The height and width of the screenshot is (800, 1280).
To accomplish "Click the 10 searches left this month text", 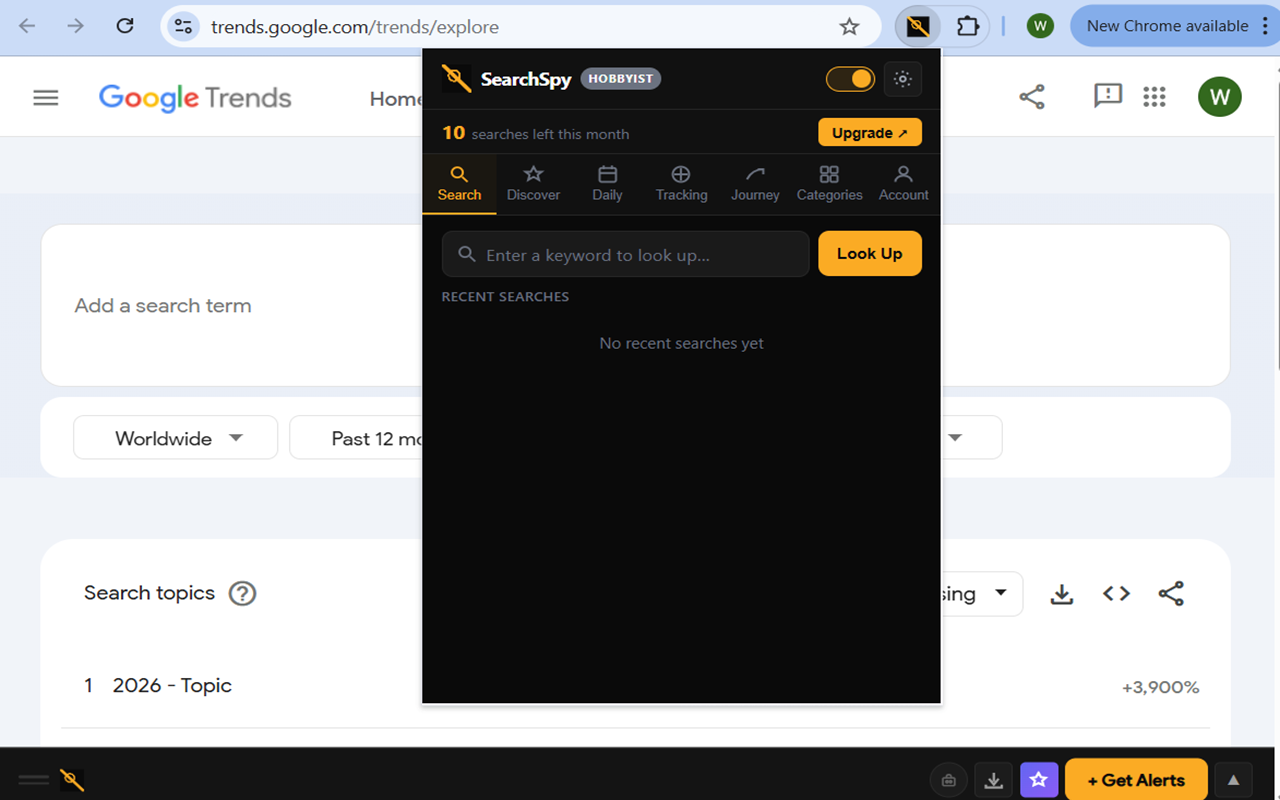I will pyautogui.click(x=536, y=133).
